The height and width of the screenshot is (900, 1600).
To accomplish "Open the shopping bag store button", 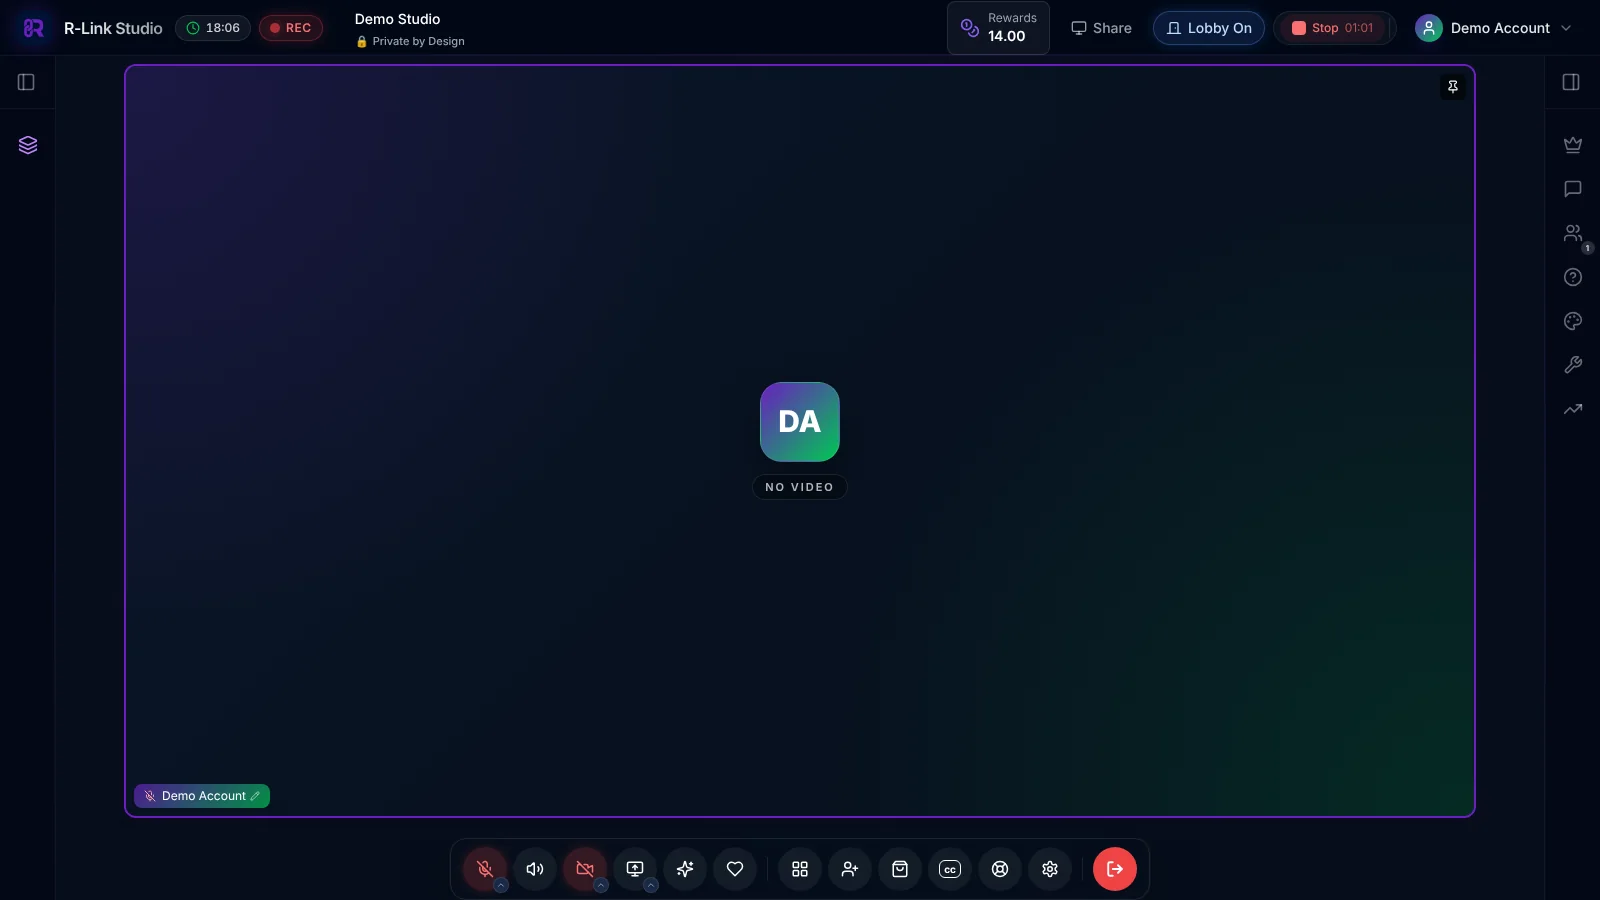I will 900,869.
